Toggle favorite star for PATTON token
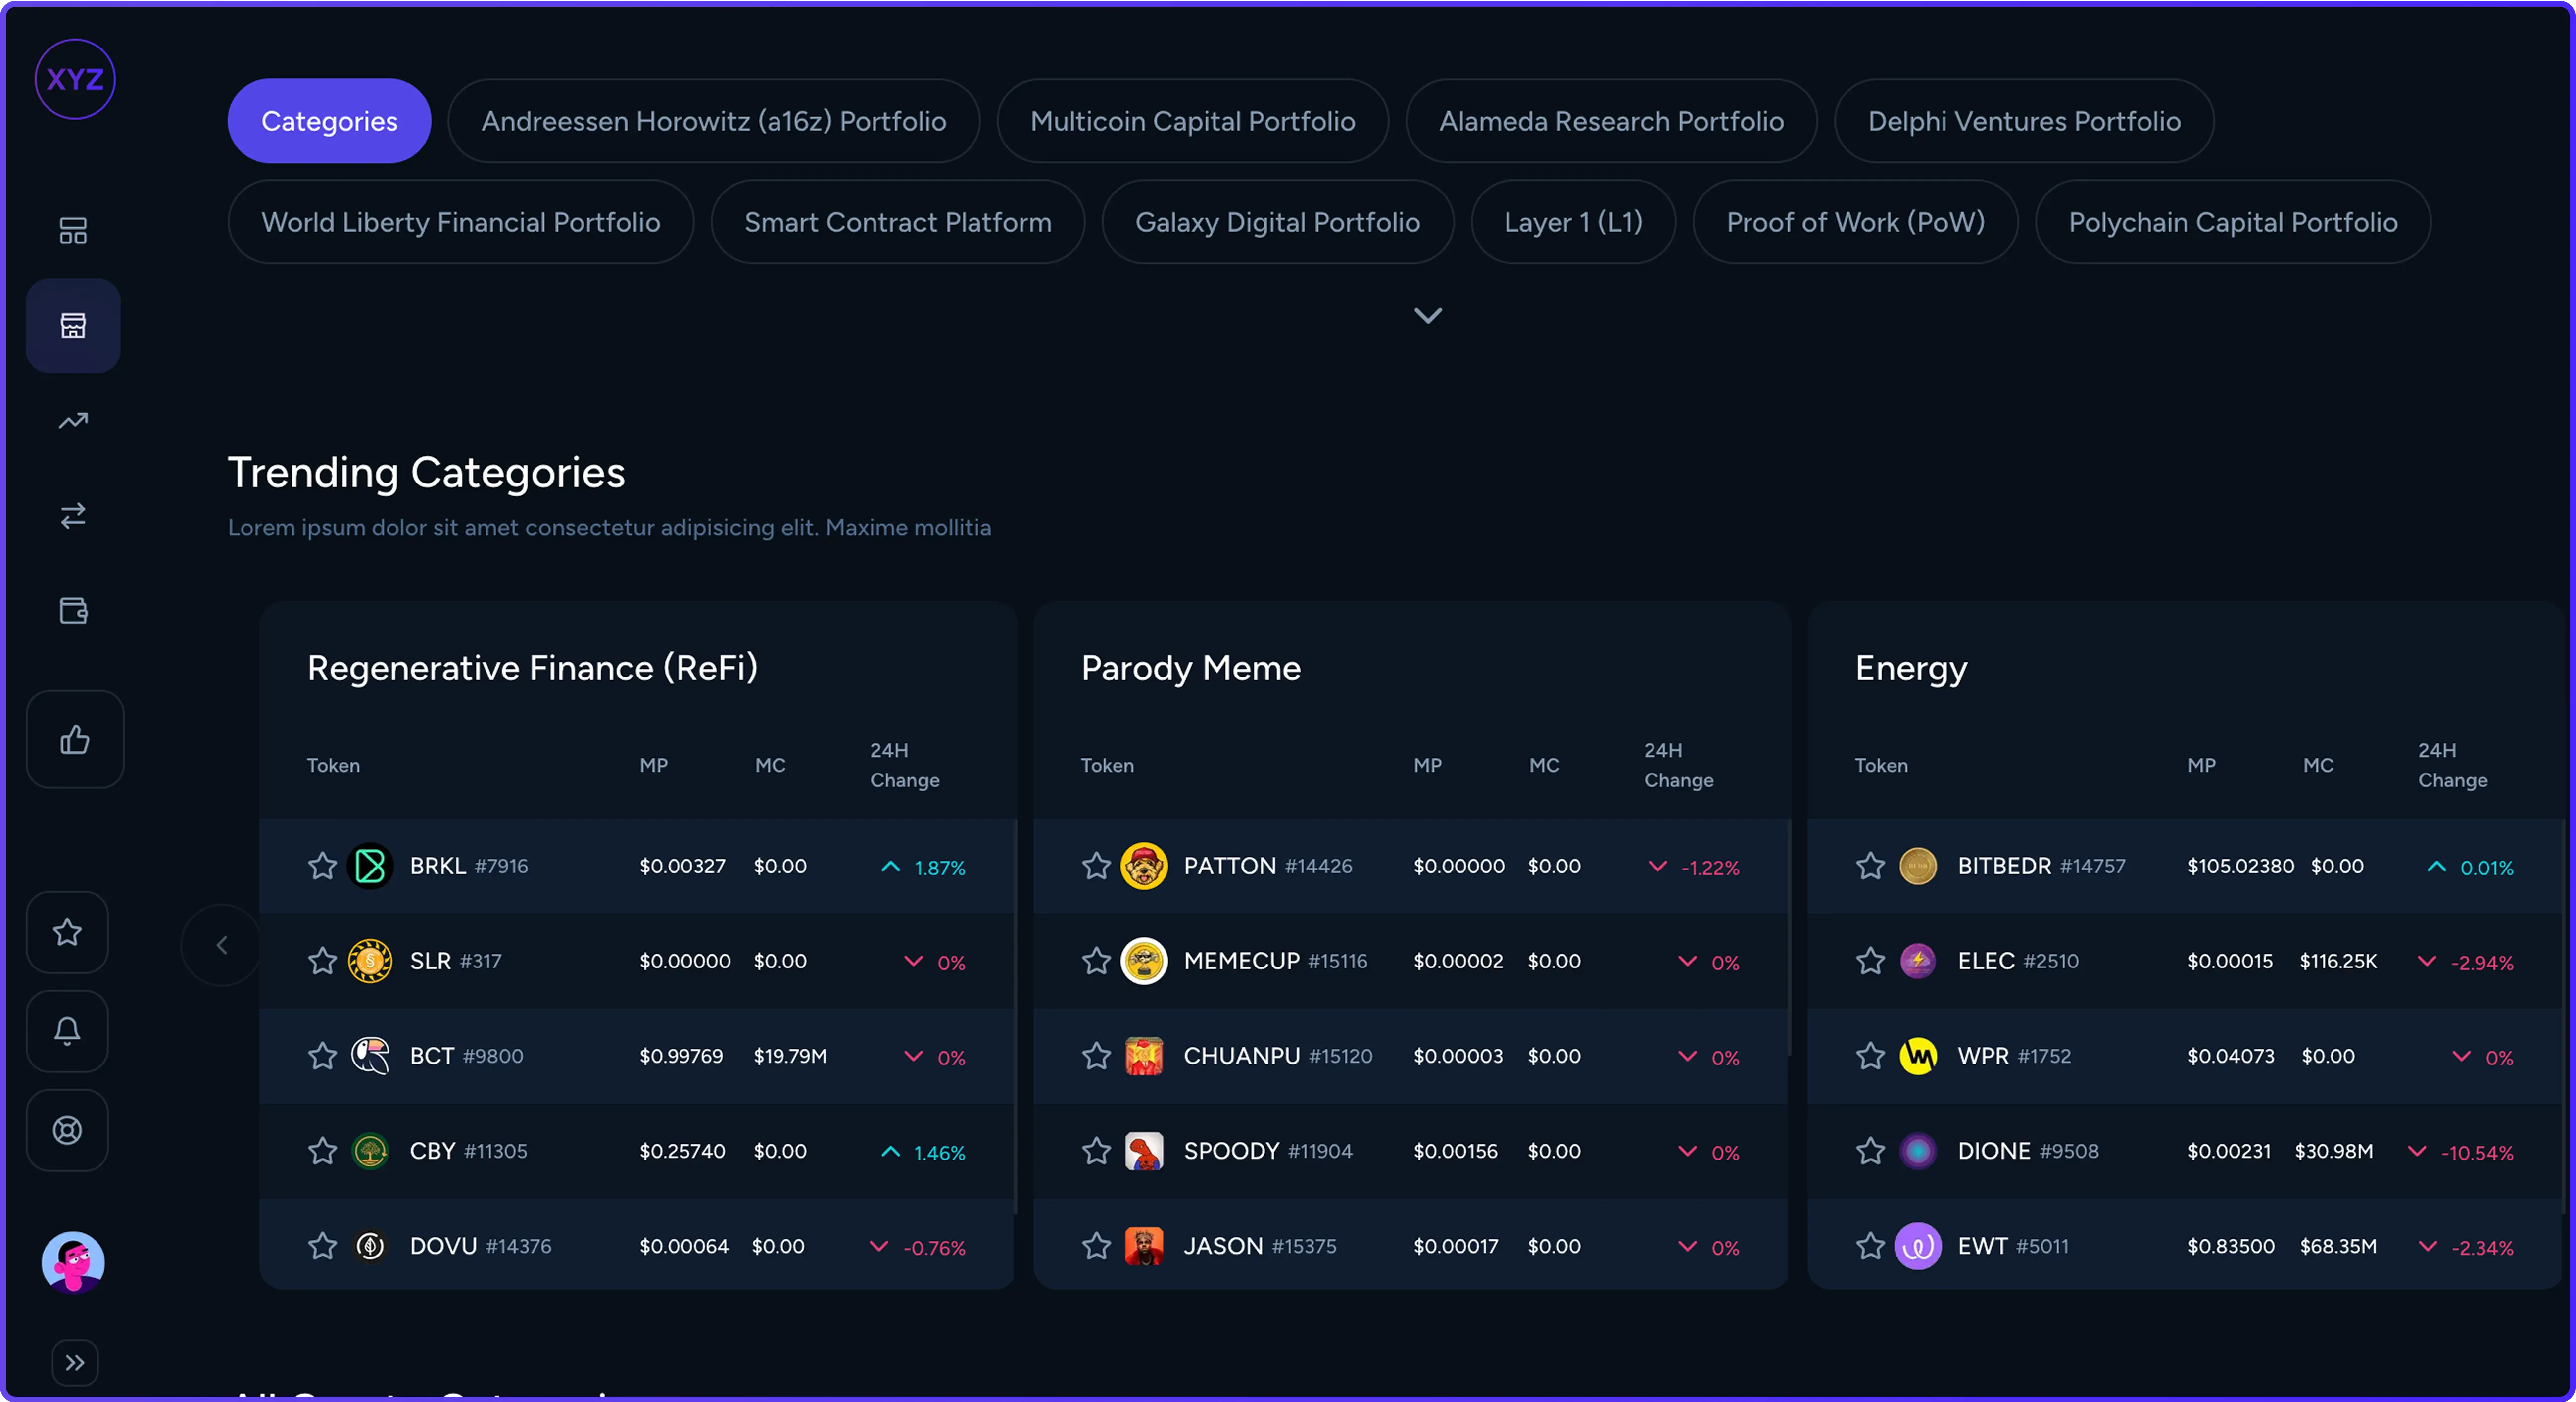 pyautogui.click(x=1096, y=866)
